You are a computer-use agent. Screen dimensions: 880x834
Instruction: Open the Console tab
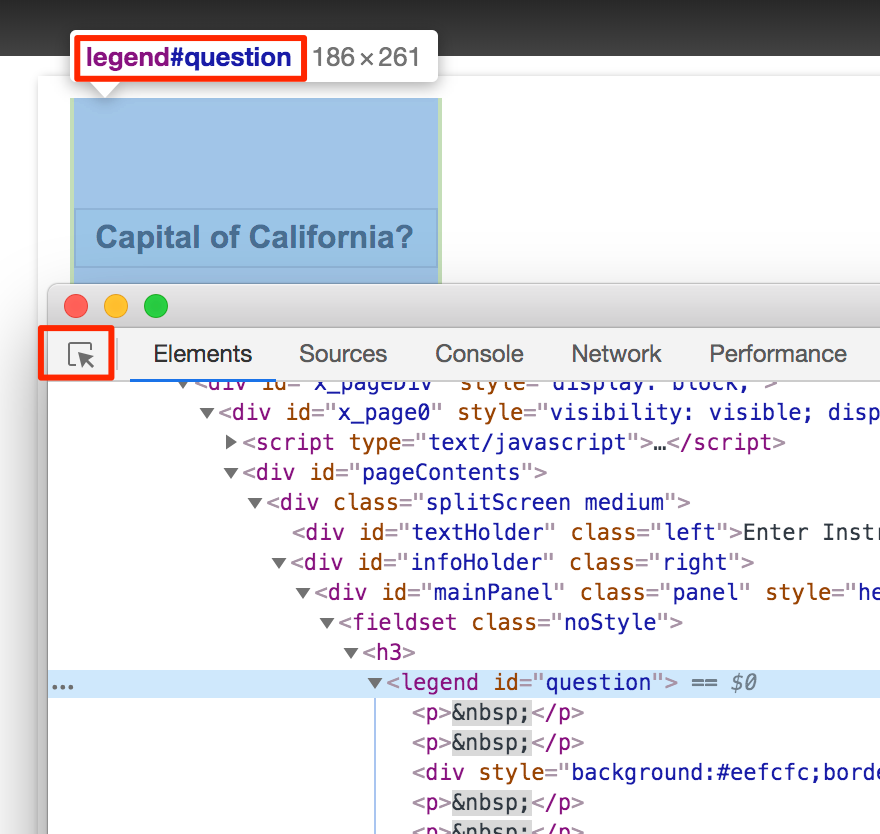(479, 354)
